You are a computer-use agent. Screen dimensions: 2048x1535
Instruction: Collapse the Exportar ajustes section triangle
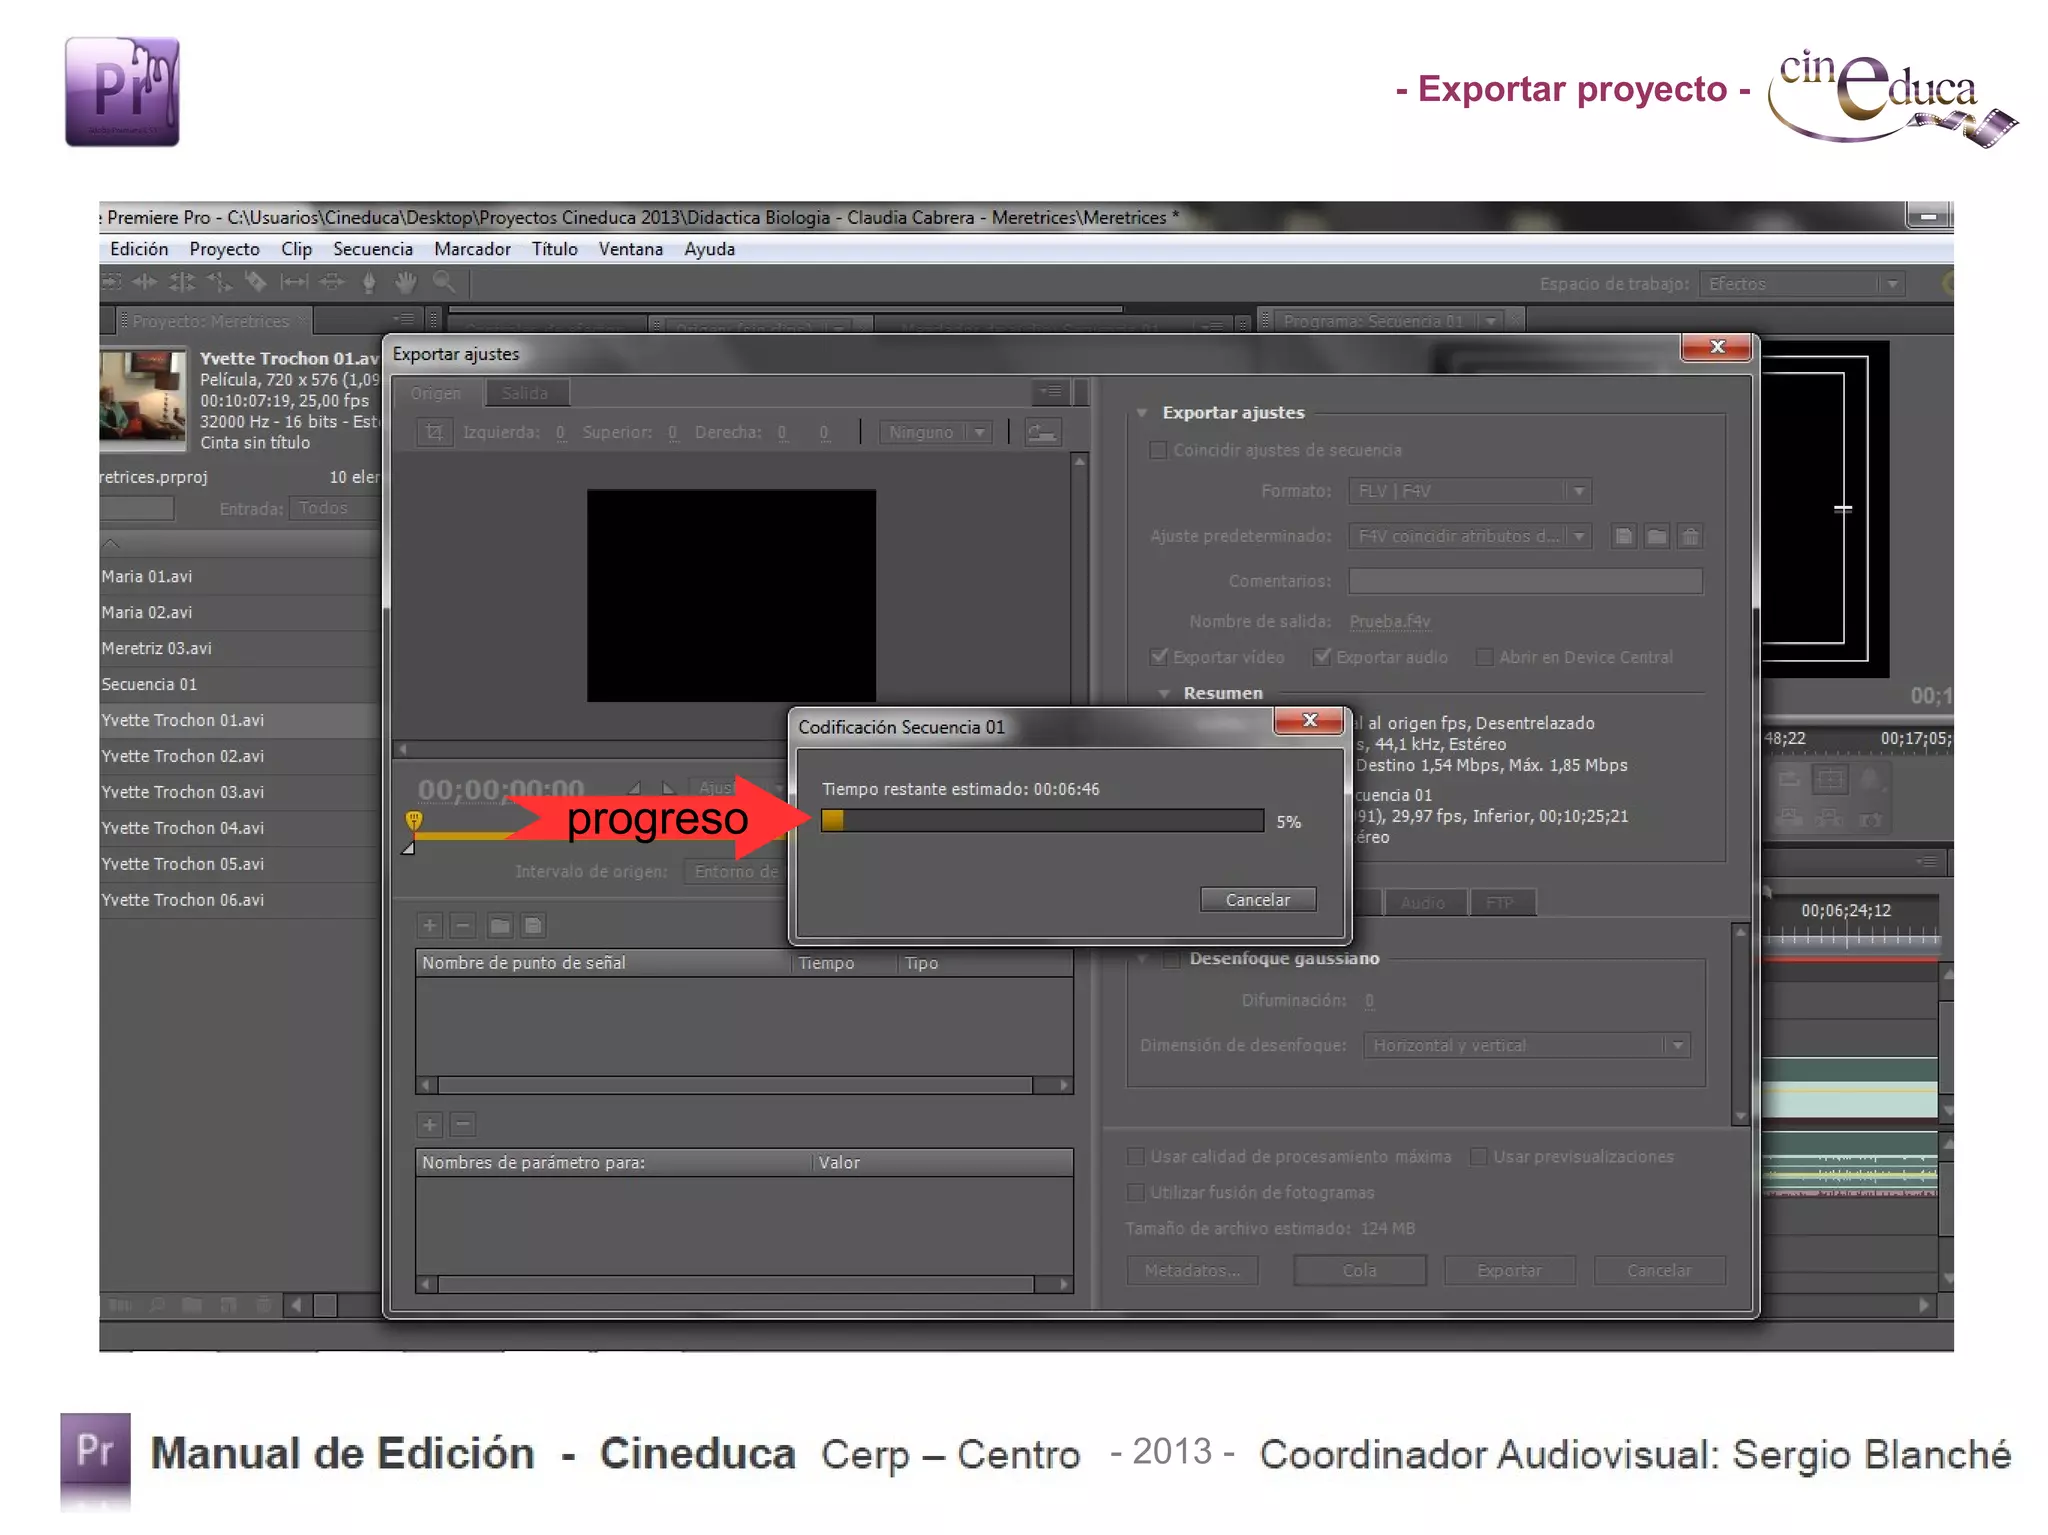(x=1141, y=413)
